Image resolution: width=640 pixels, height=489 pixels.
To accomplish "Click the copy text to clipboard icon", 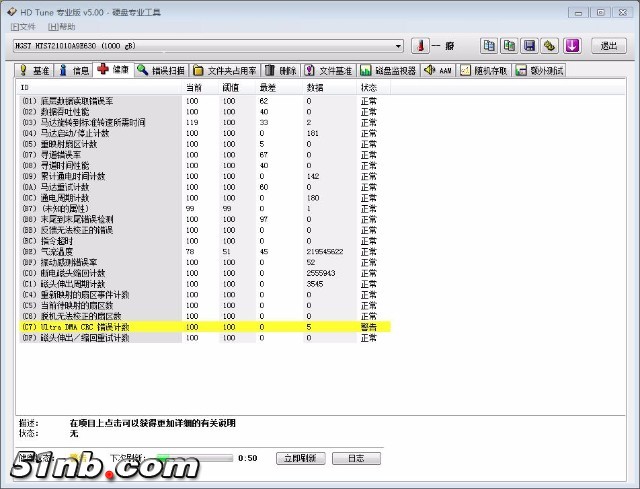I will (489, 46).
